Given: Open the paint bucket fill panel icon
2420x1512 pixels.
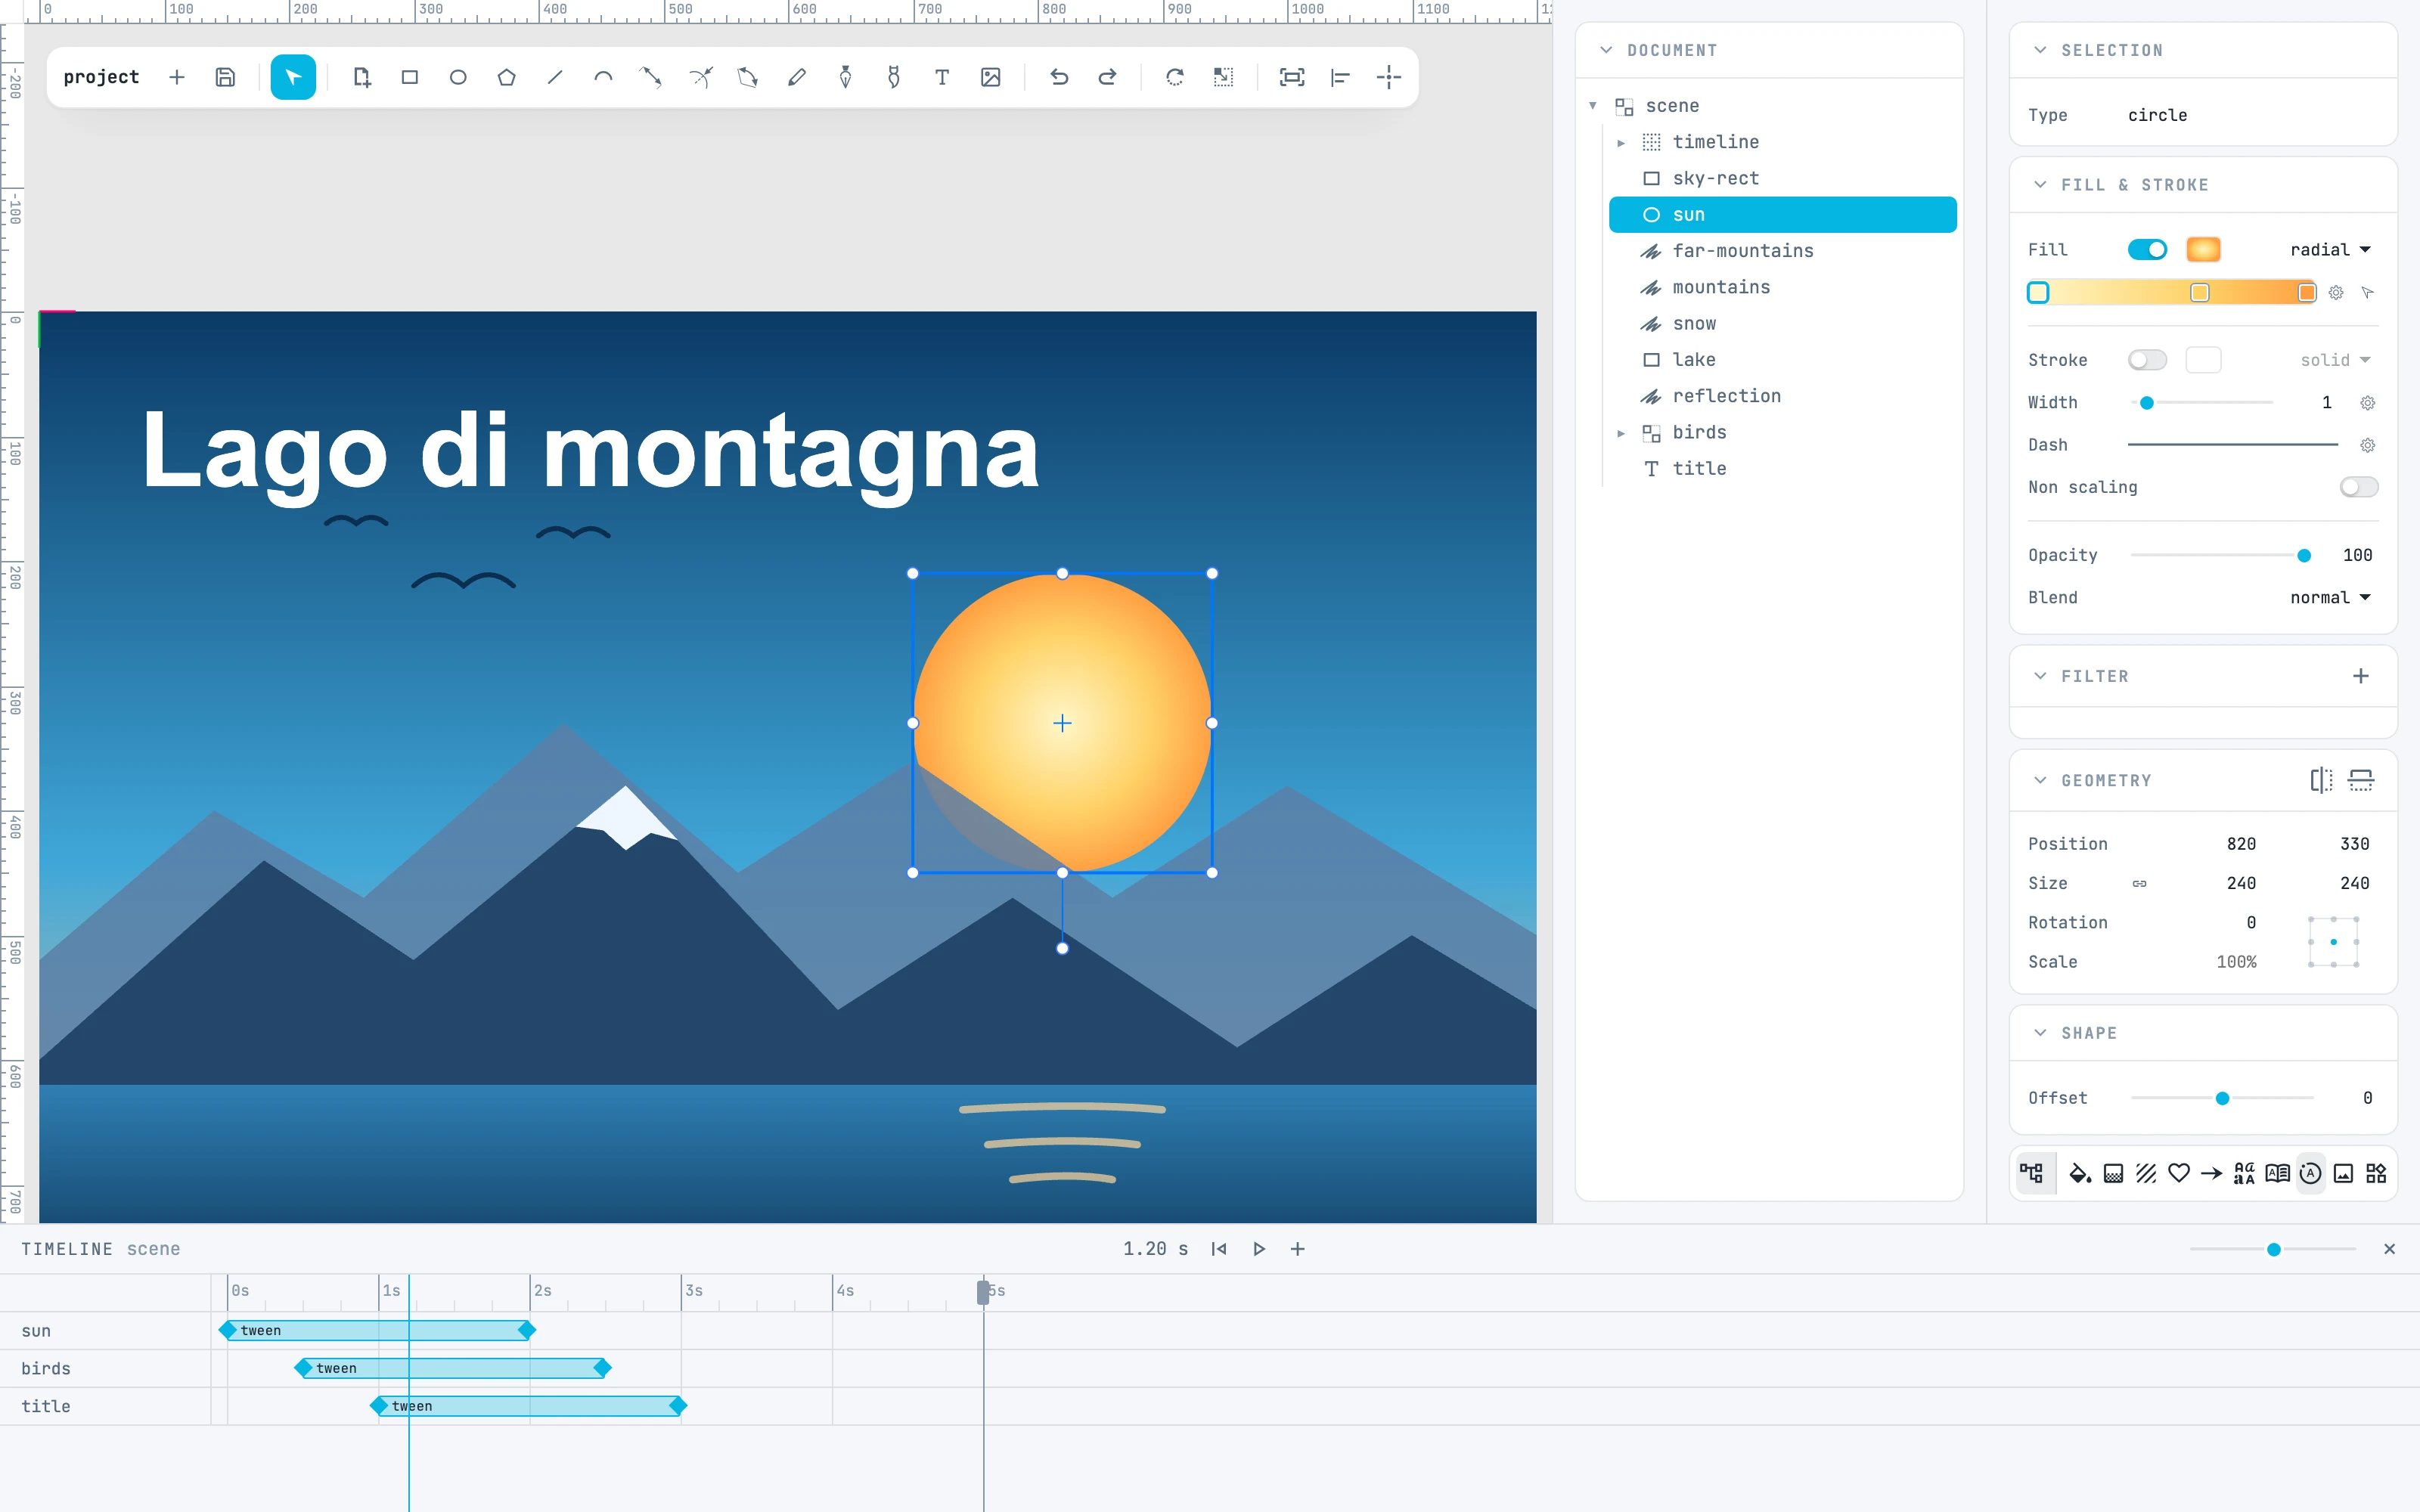Looking at the screenshot, I should [x=2080, y=1173].
